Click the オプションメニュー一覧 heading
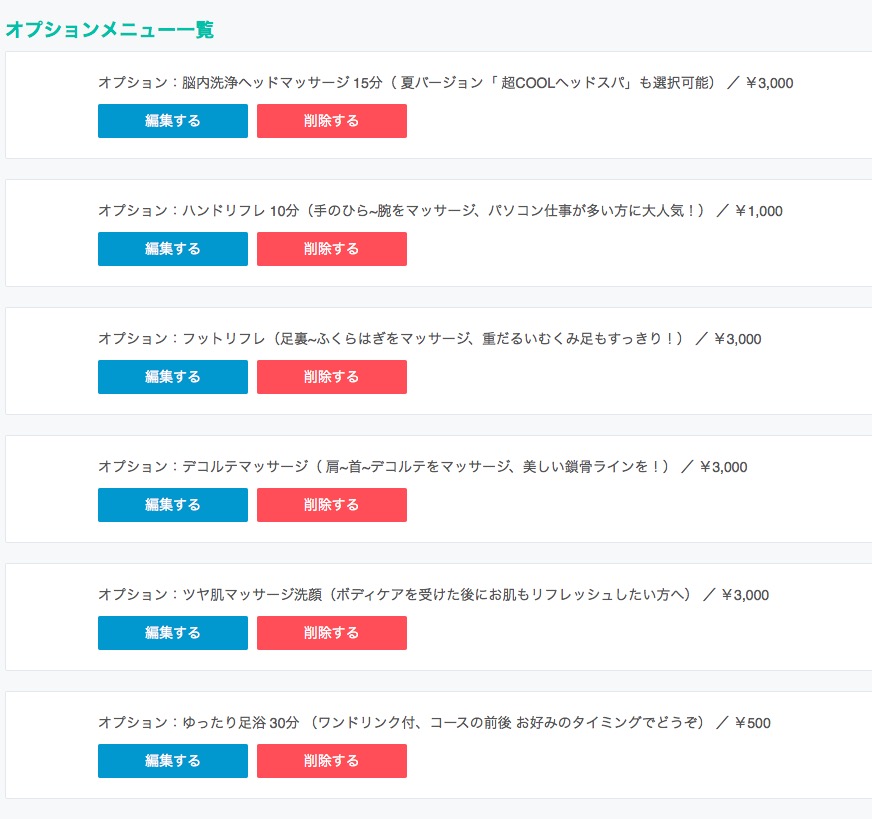872x819 pixels. (x=110, y=29)
